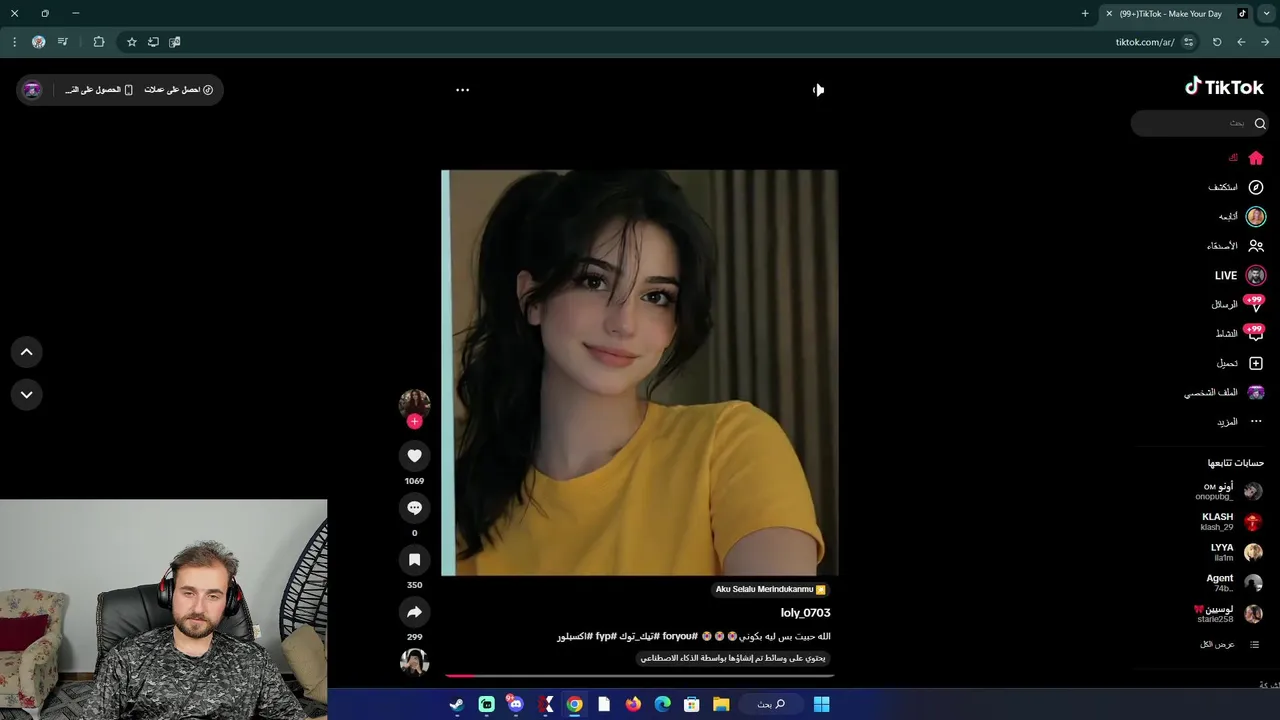Click Get Coins (احصل على عملات) button
The image size is (1280, 720).
[178, 90]
